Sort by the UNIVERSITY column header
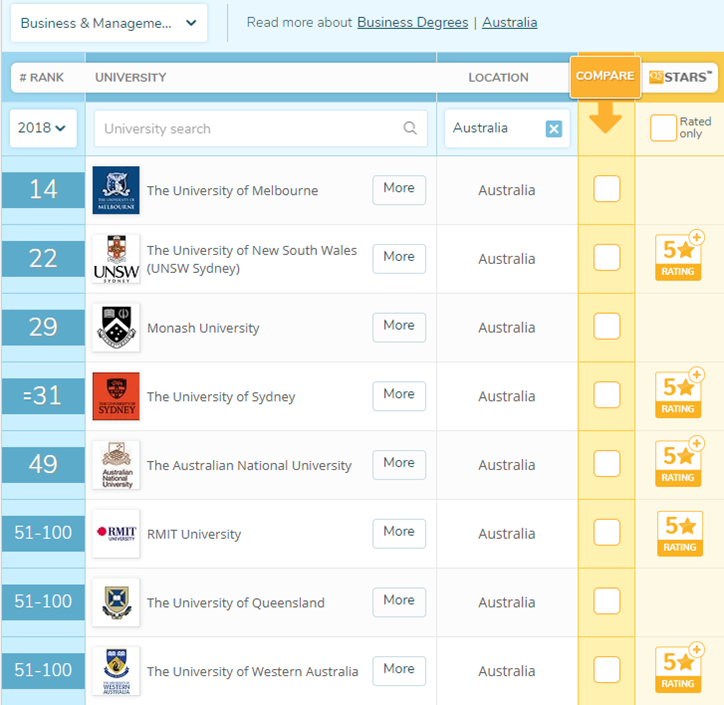This screenshot has width=724, height=705. 131,77
